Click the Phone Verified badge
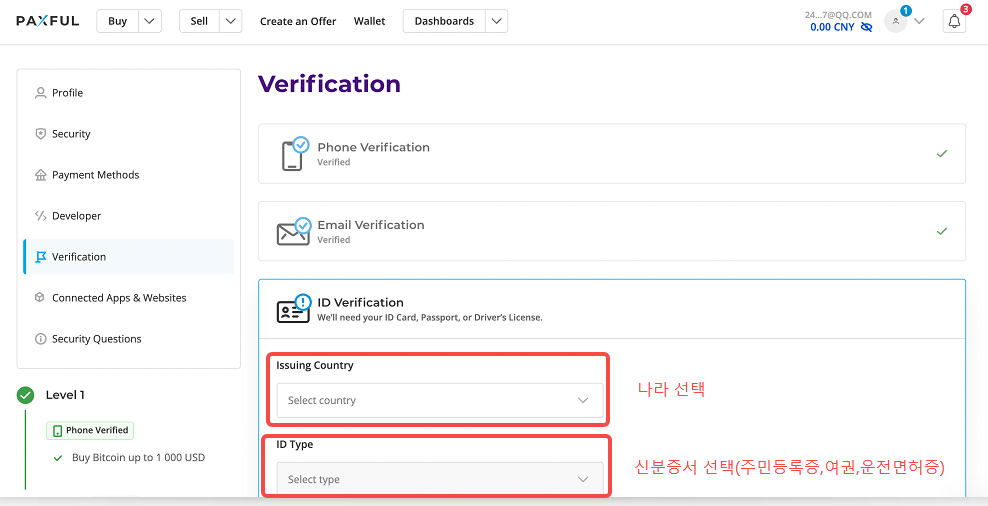988x506 pixels. point(90,430)
